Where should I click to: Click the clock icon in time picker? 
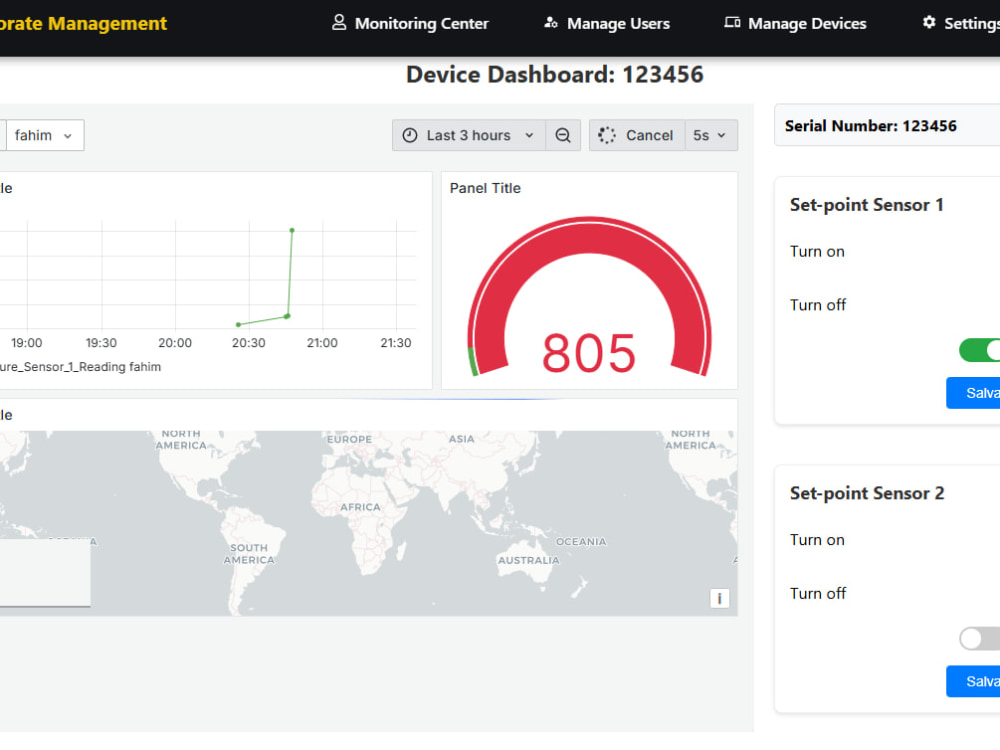tap(410, 135)
